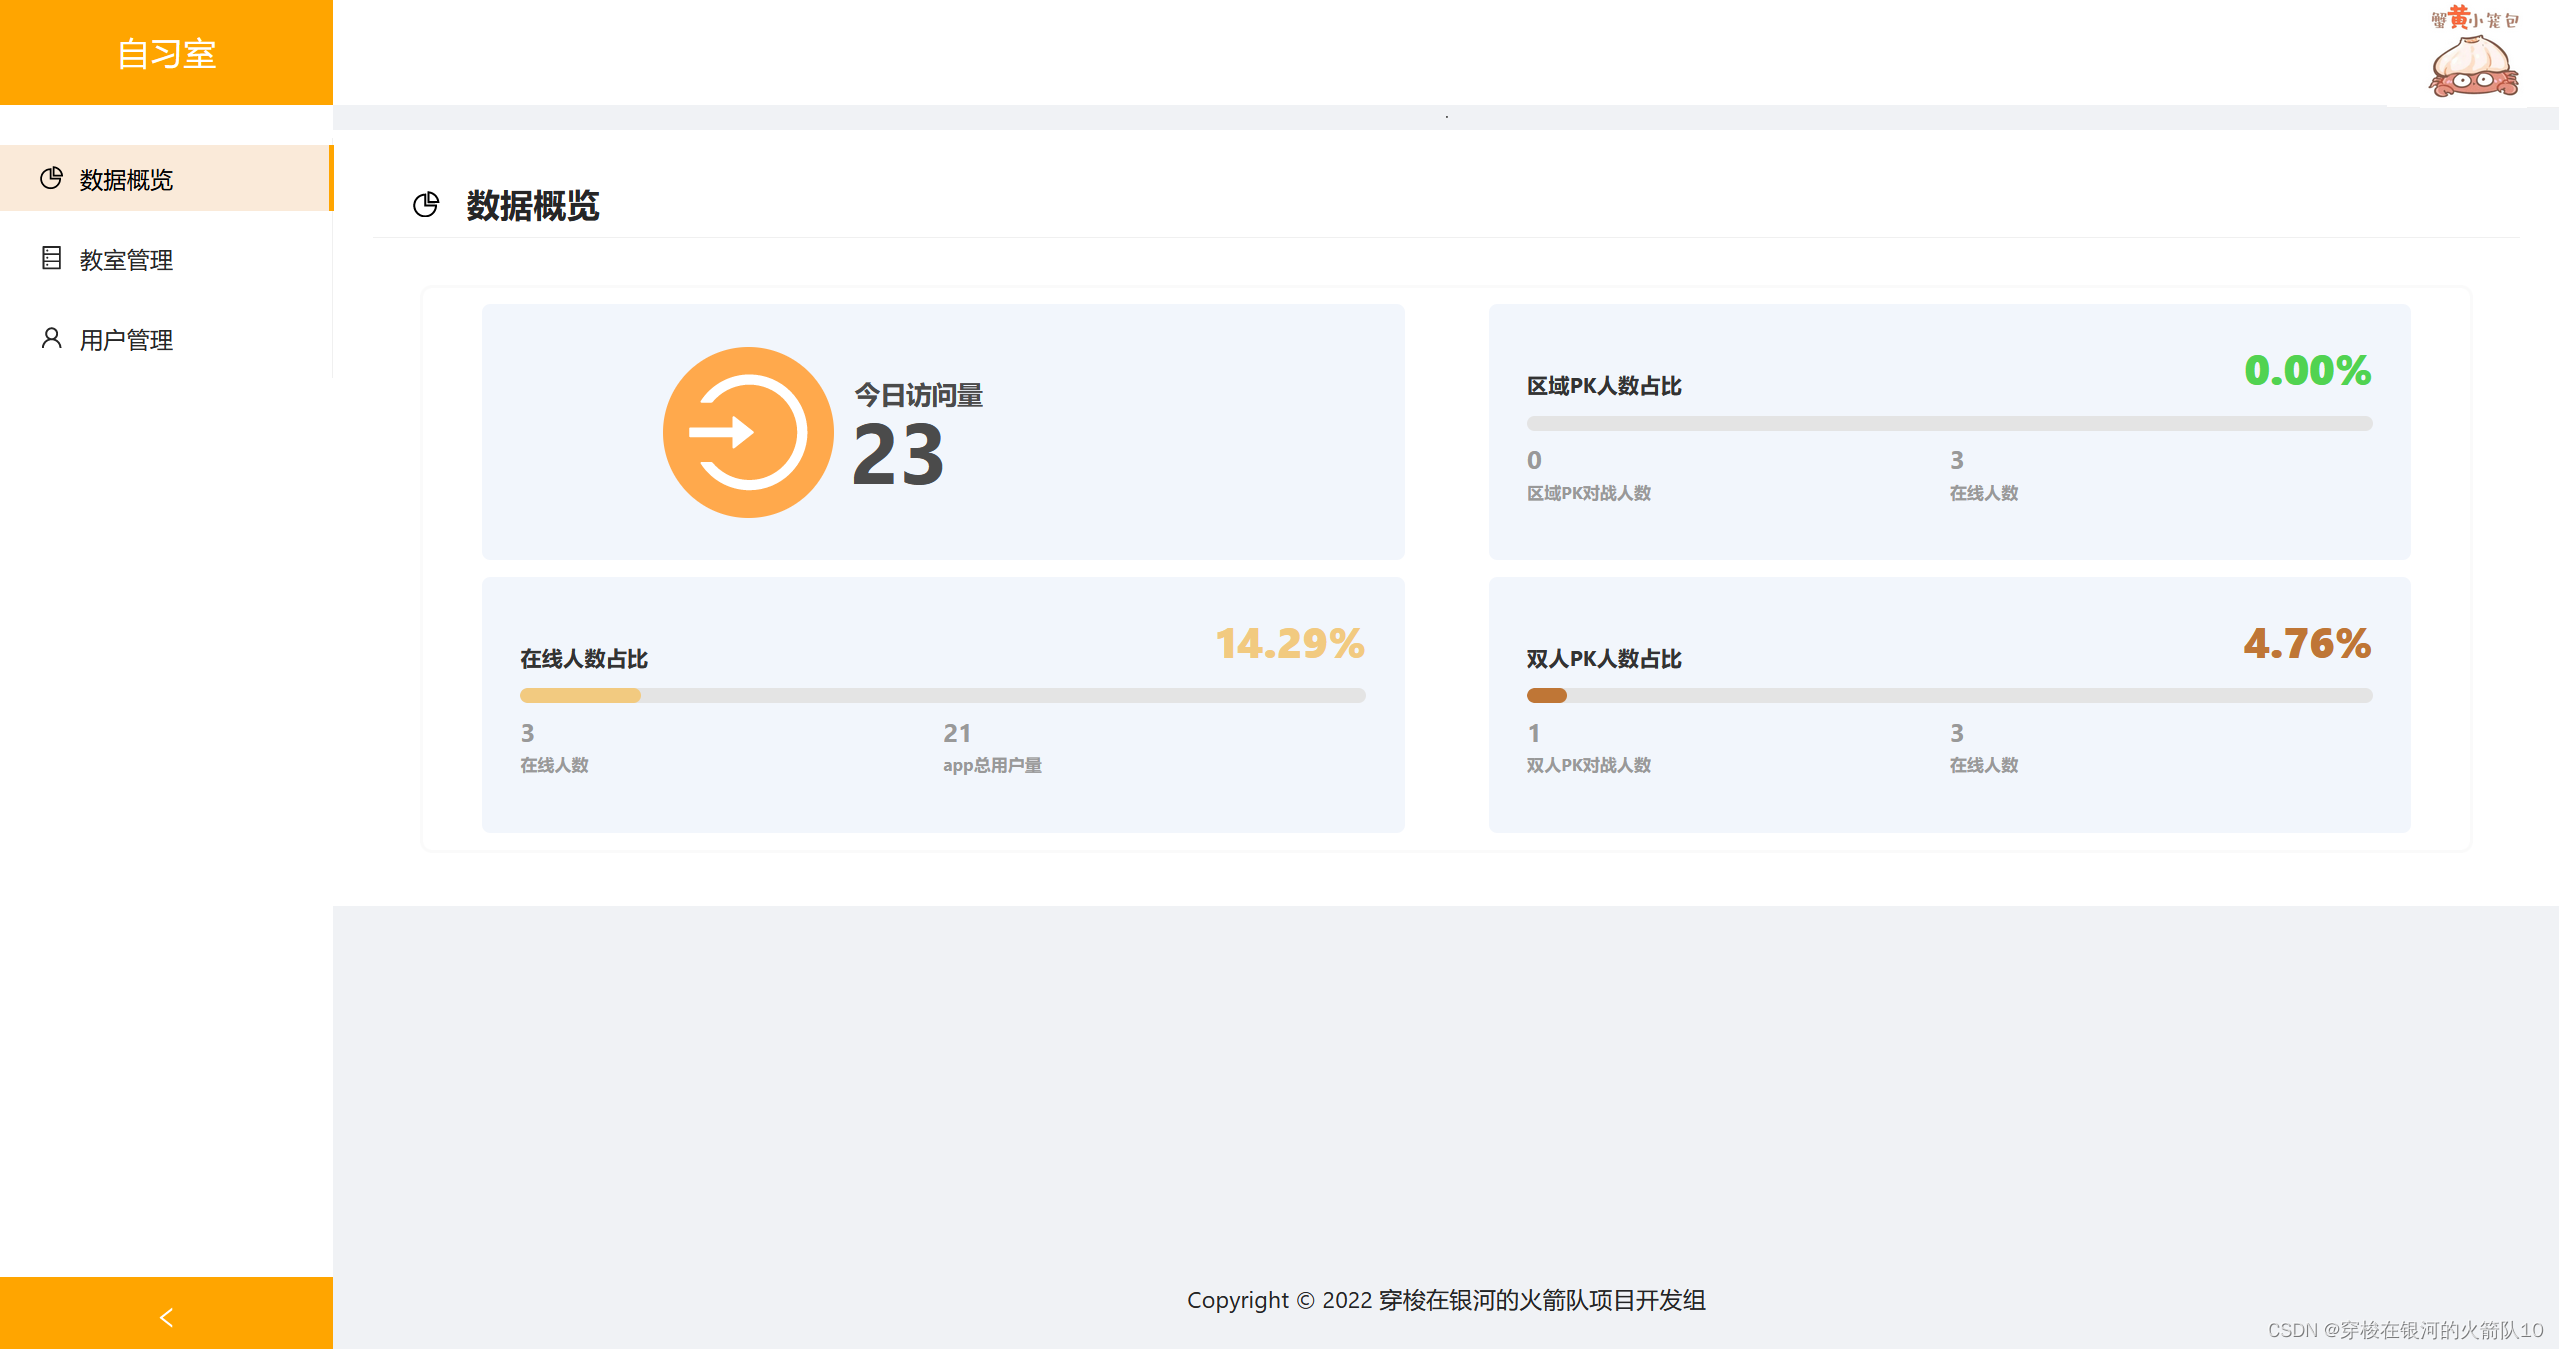Collapse sidebar with the left chevron
This screenshot has width=2559, height=1349.
pos(166,1317)
